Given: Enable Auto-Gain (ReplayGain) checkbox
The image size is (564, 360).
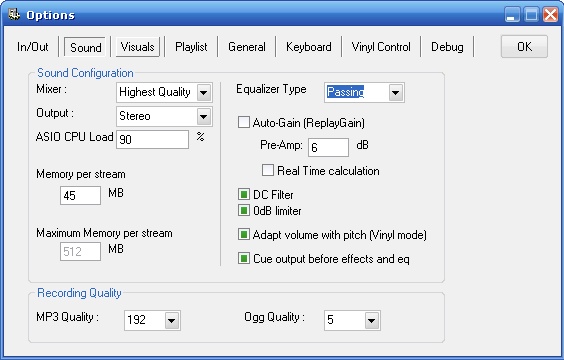Looking at the screenshot, I should (x=244, y=122).
